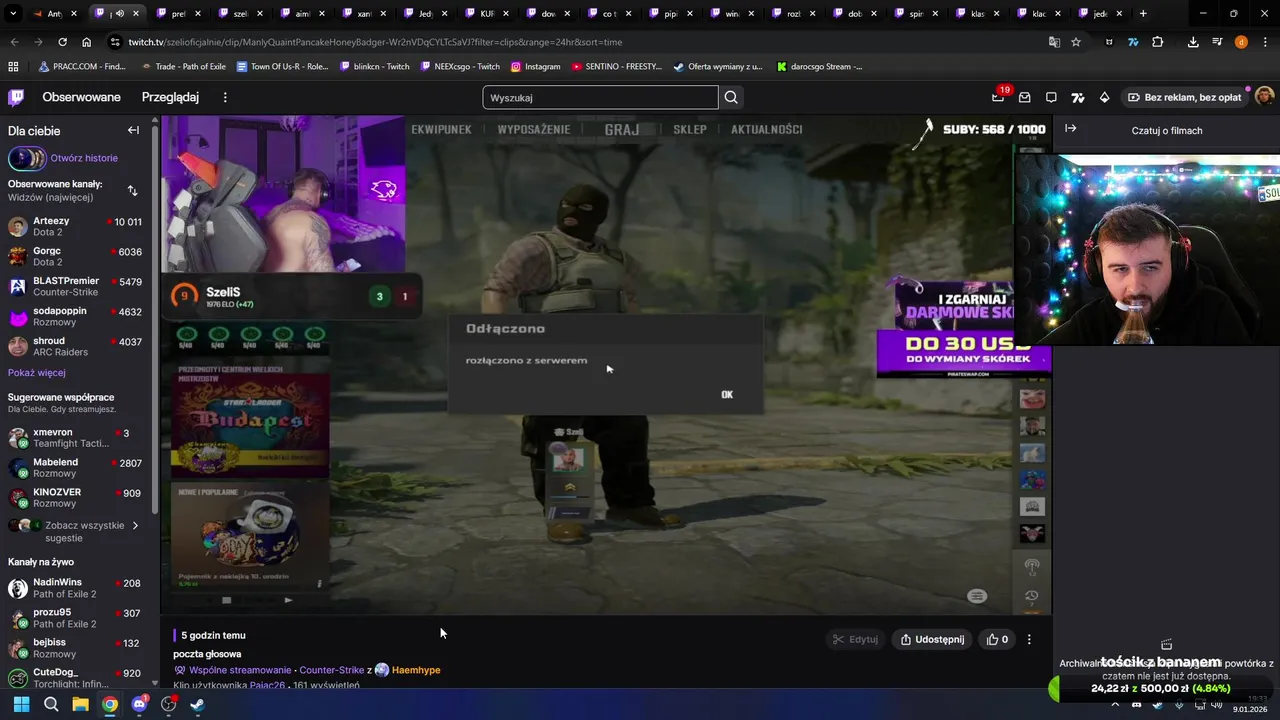Image resolution: width=1280 pixels, height=720 pixels.
Task: Open the user avatar menu in Twitch header
Action: (1264, 97)
